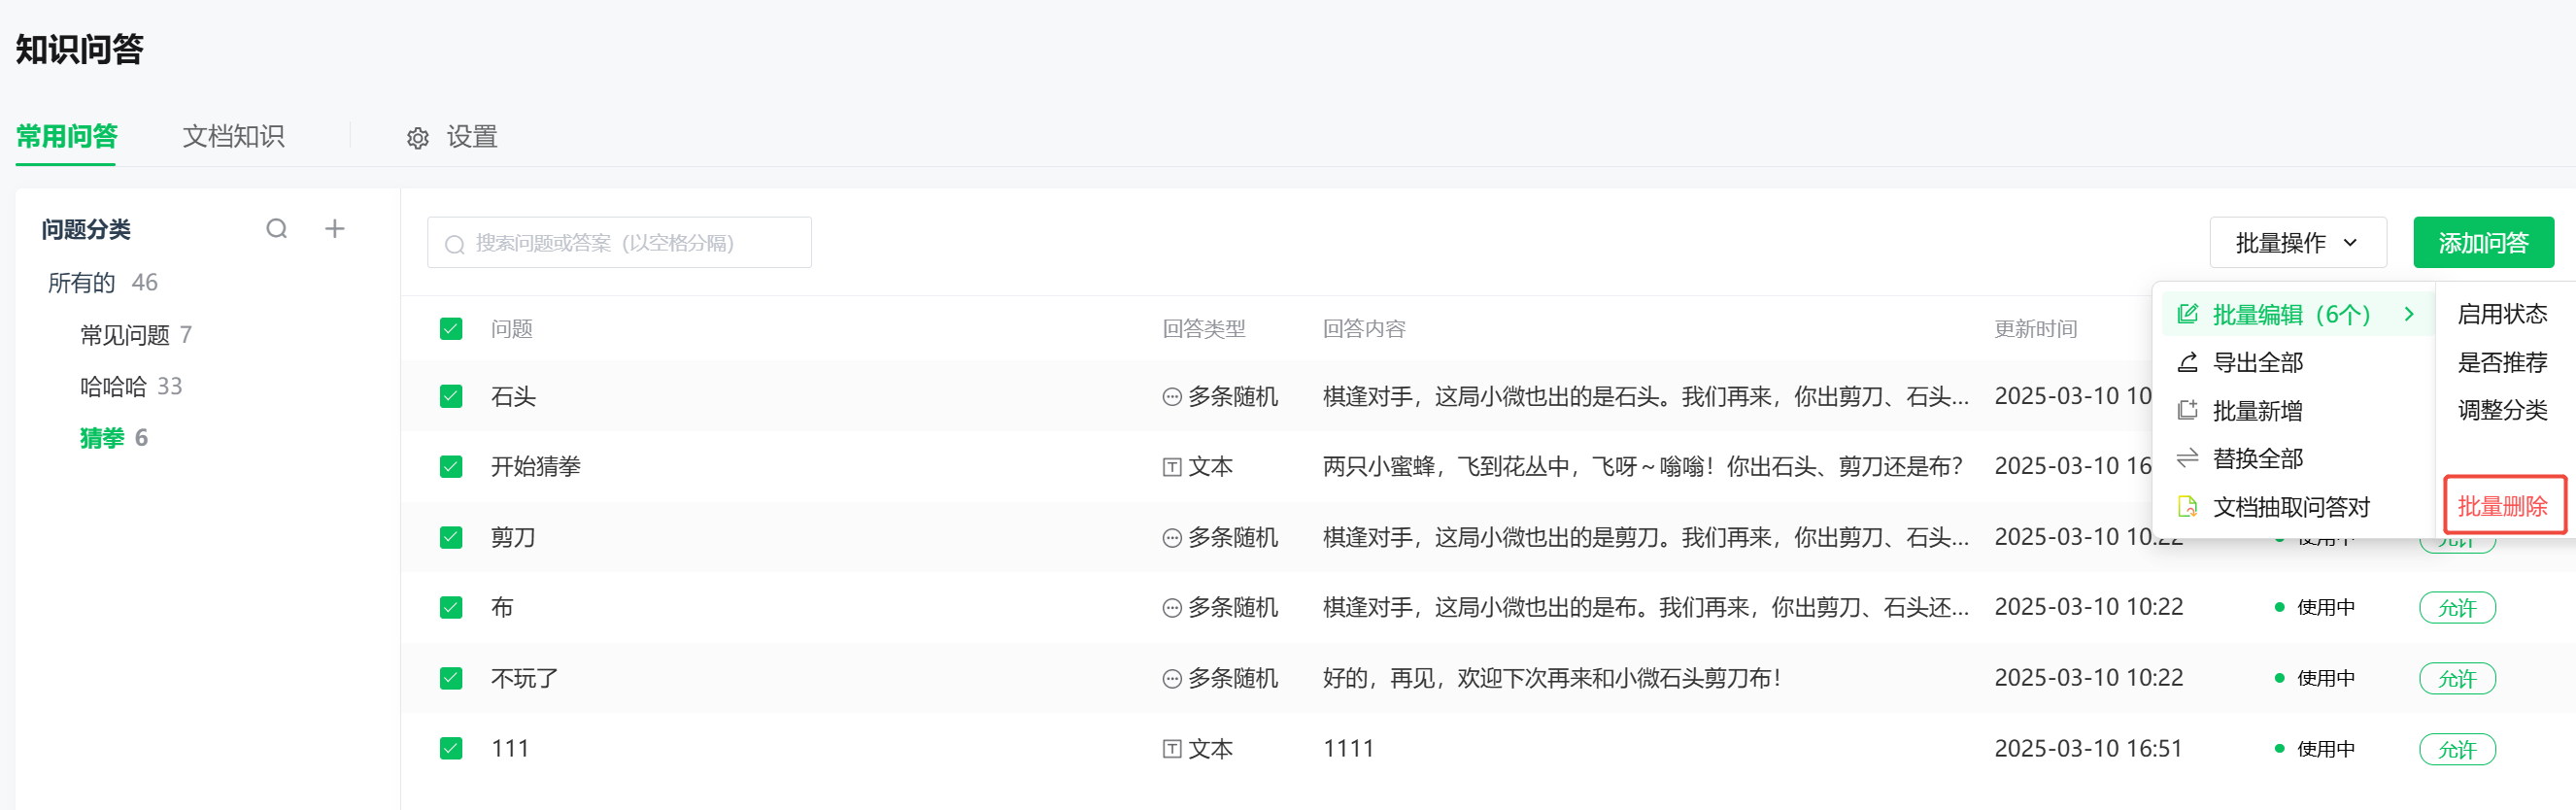Click the document extract Q&A icon
2576x810 pixels.
coord(2187,506)
